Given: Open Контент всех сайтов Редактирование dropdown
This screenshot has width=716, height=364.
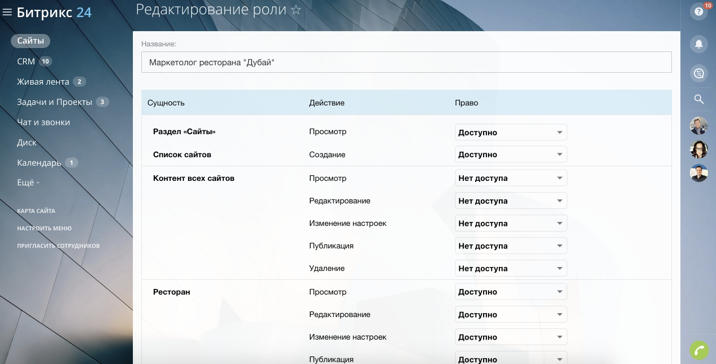Looking at the screenshot, I should point(511,200).
